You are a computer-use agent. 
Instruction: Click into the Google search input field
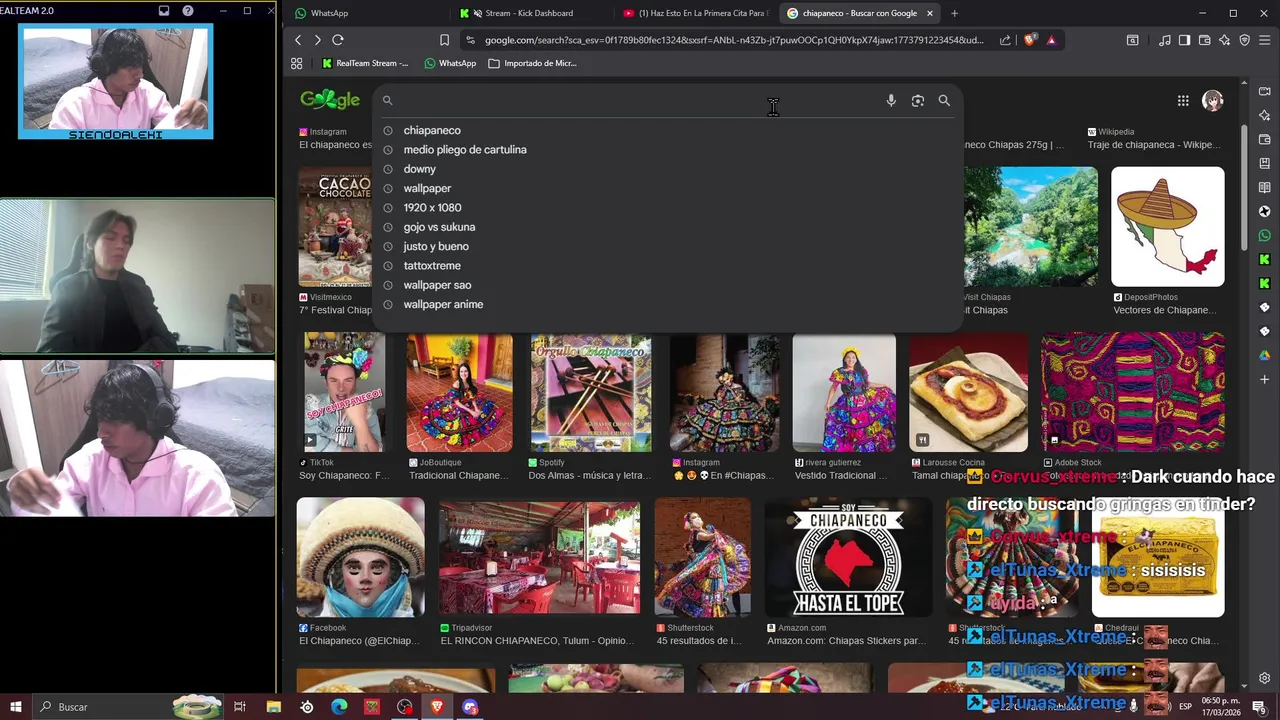[x=635, y=101]
